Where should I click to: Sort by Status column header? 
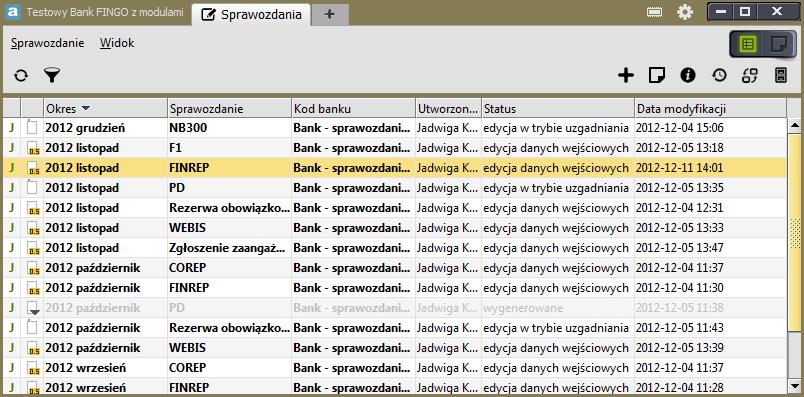tap(558, 109)
